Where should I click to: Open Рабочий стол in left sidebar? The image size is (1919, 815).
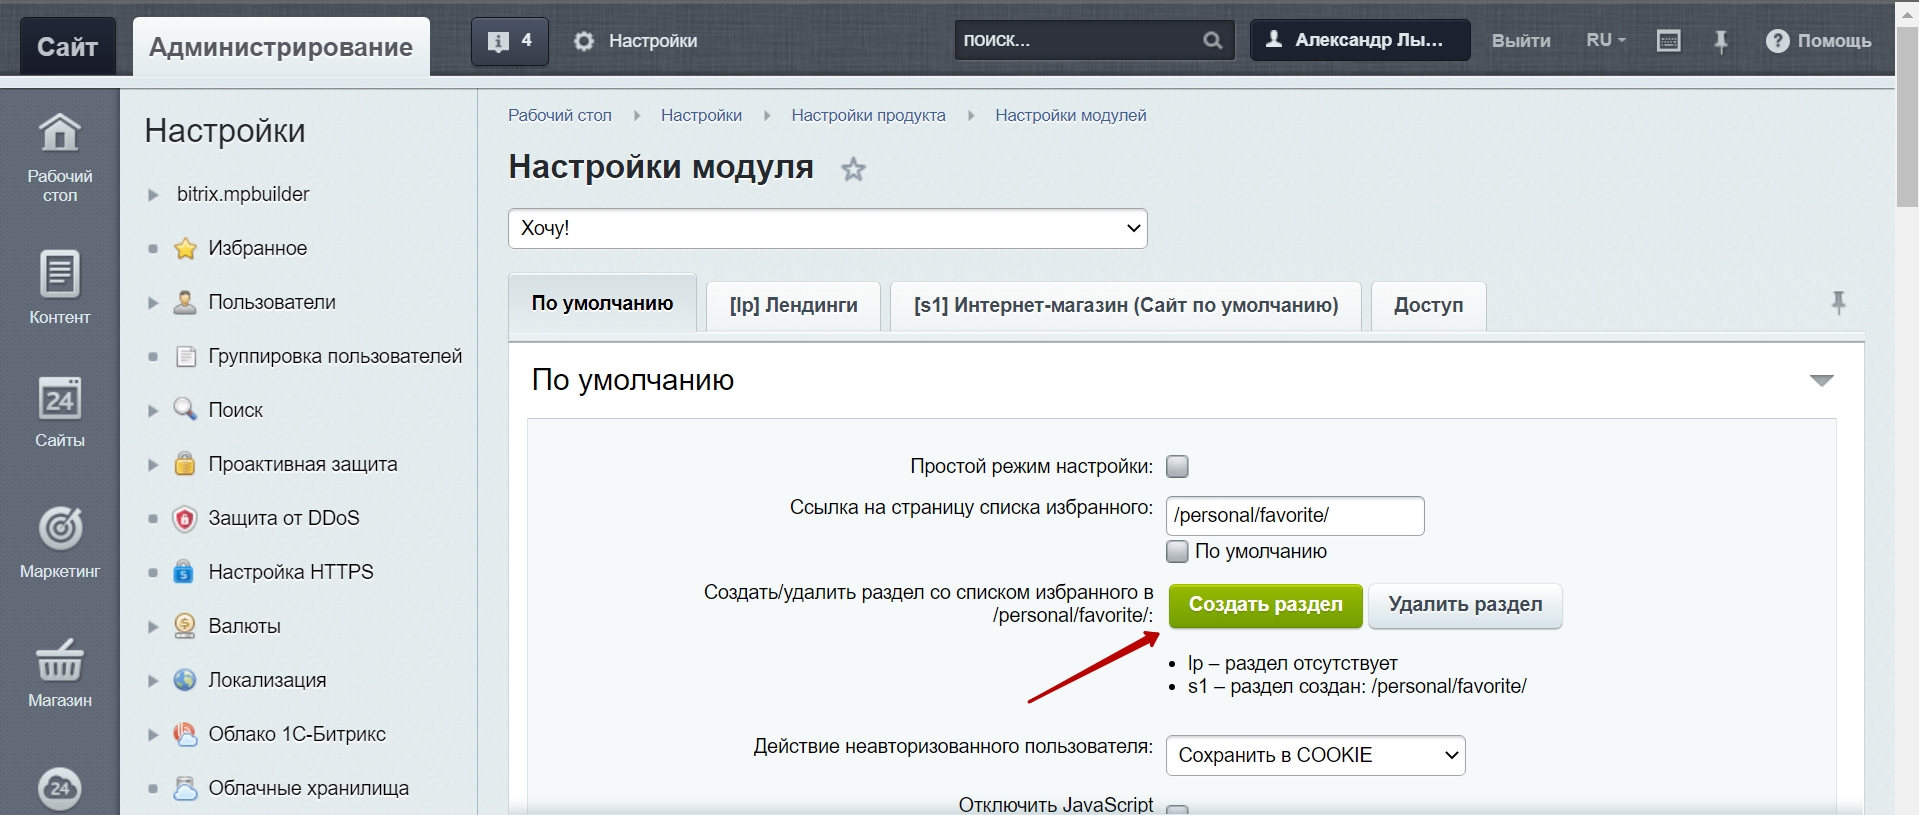pyautogui.click(x=59, y=156)
